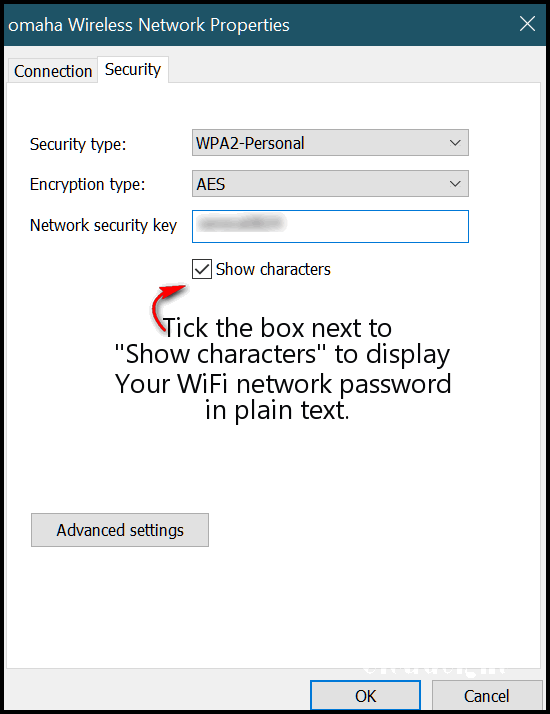
Task: Click the Security type label
Action: [78, 144]
